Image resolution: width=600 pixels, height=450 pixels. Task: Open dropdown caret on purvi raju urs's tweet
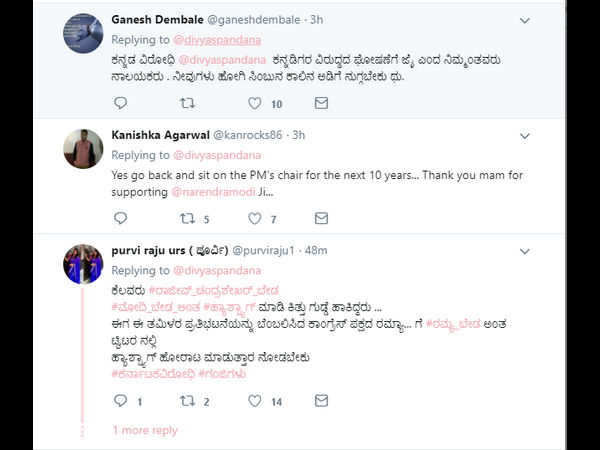[x=525, y=251]
